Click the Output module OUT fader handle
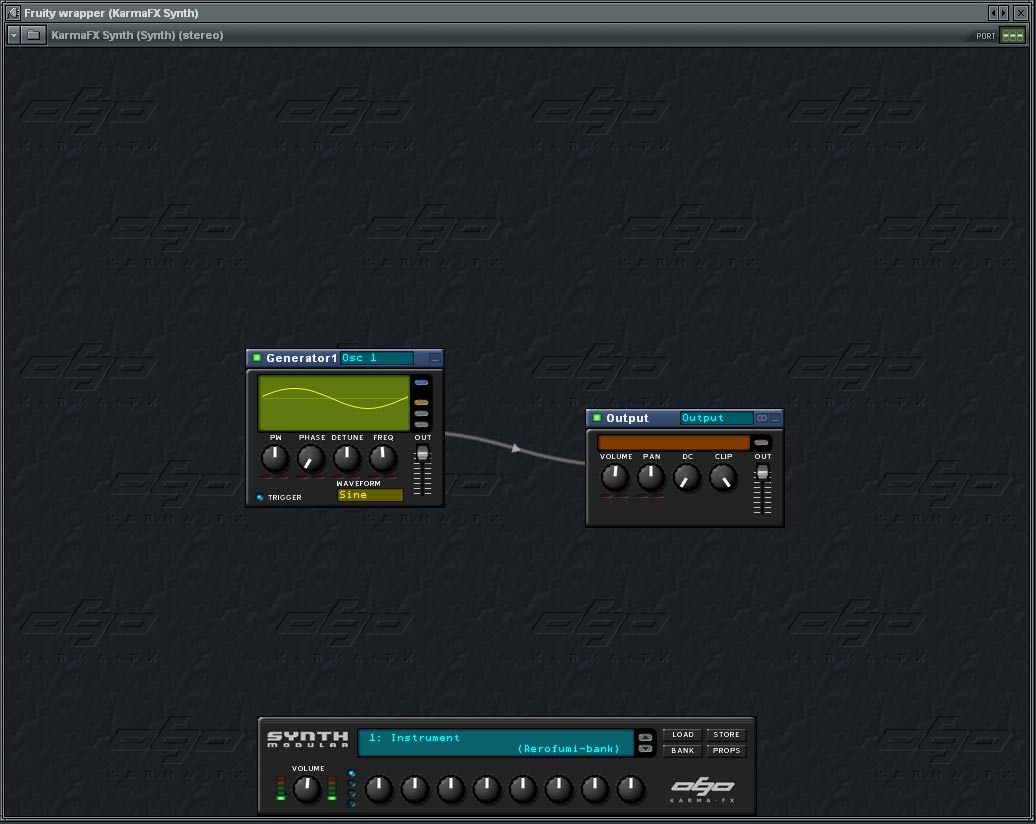The height and width of the screenshot is (824, 1036). [x=762, y=472]
